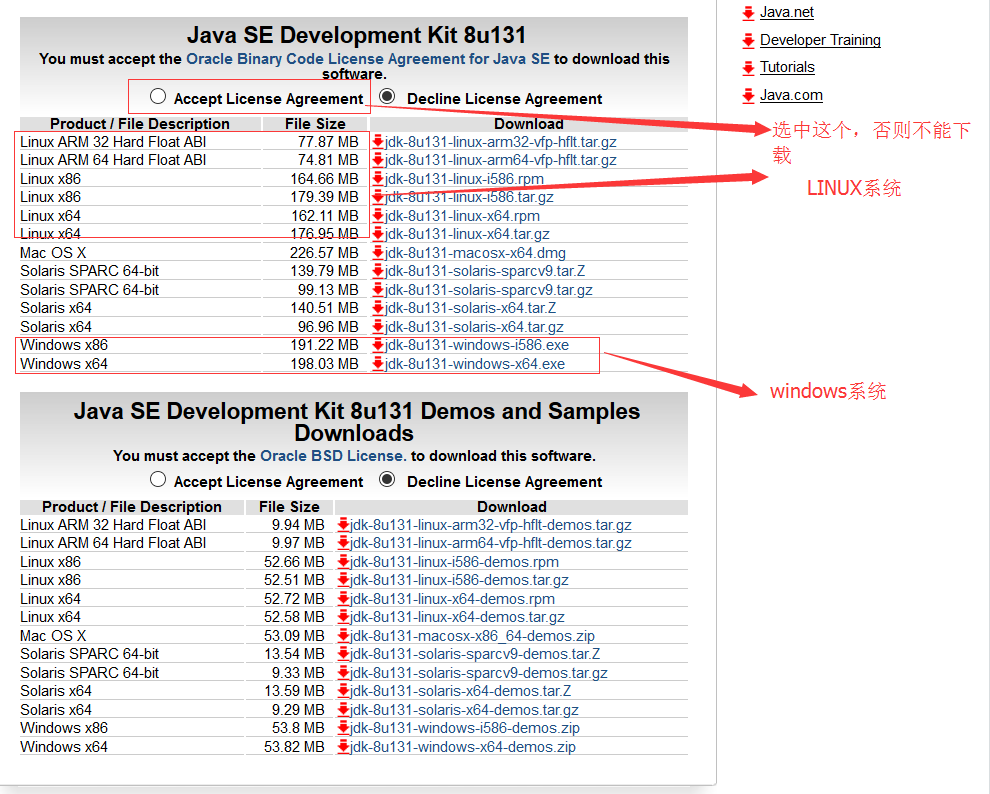The image size is (990, 794).
Task: Download jdk-8u131-linux-arm64-vfp-hflt.tar.gz
Action: (501, 160)
